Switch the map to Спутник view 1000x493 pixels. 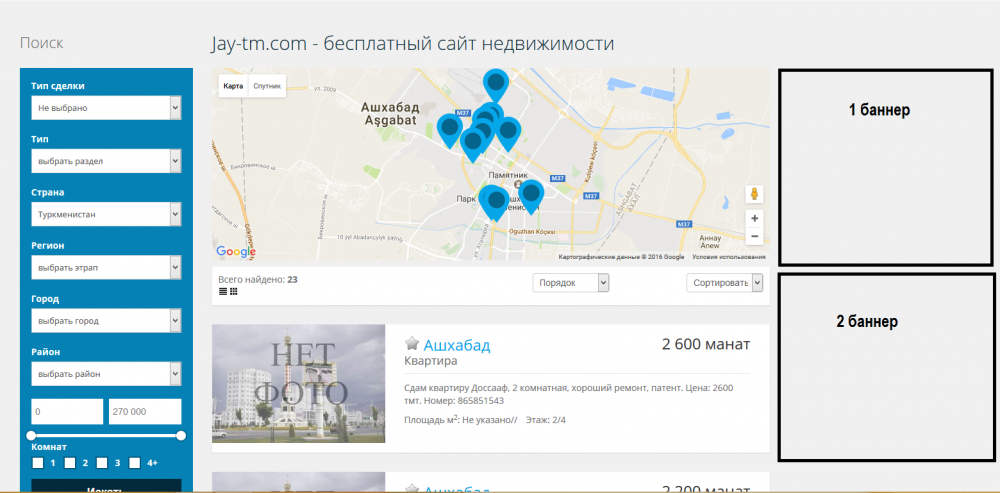(267, 85)
